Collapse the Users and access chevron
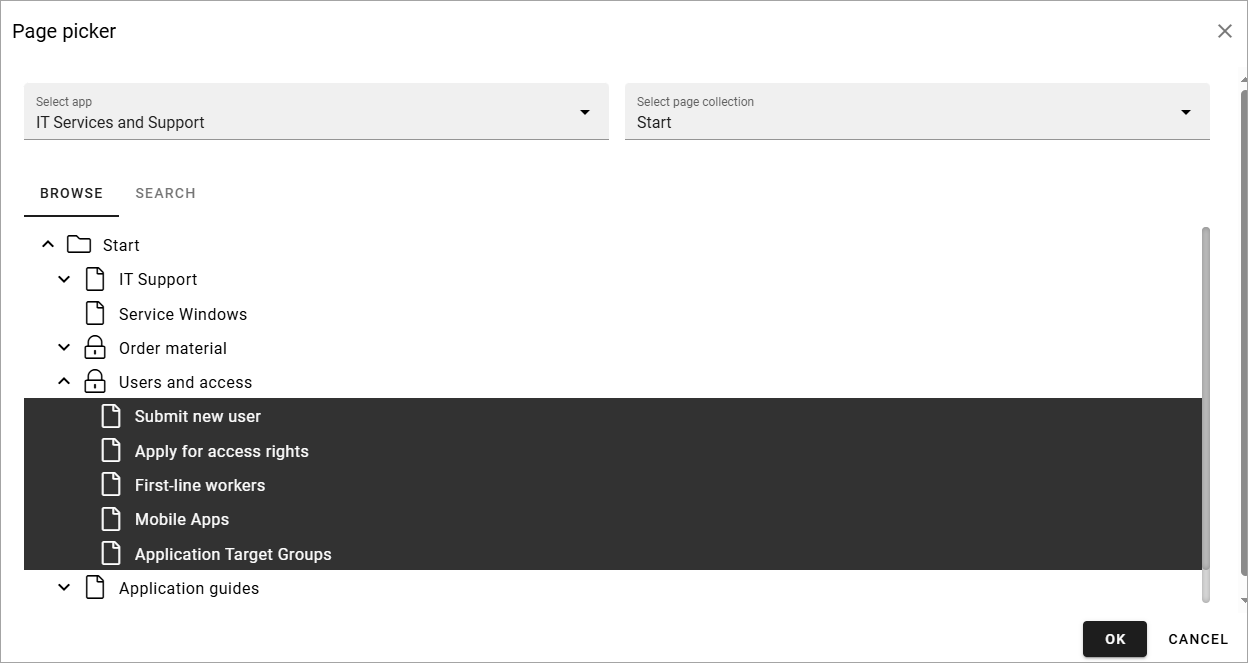 [x=64, y=382]
